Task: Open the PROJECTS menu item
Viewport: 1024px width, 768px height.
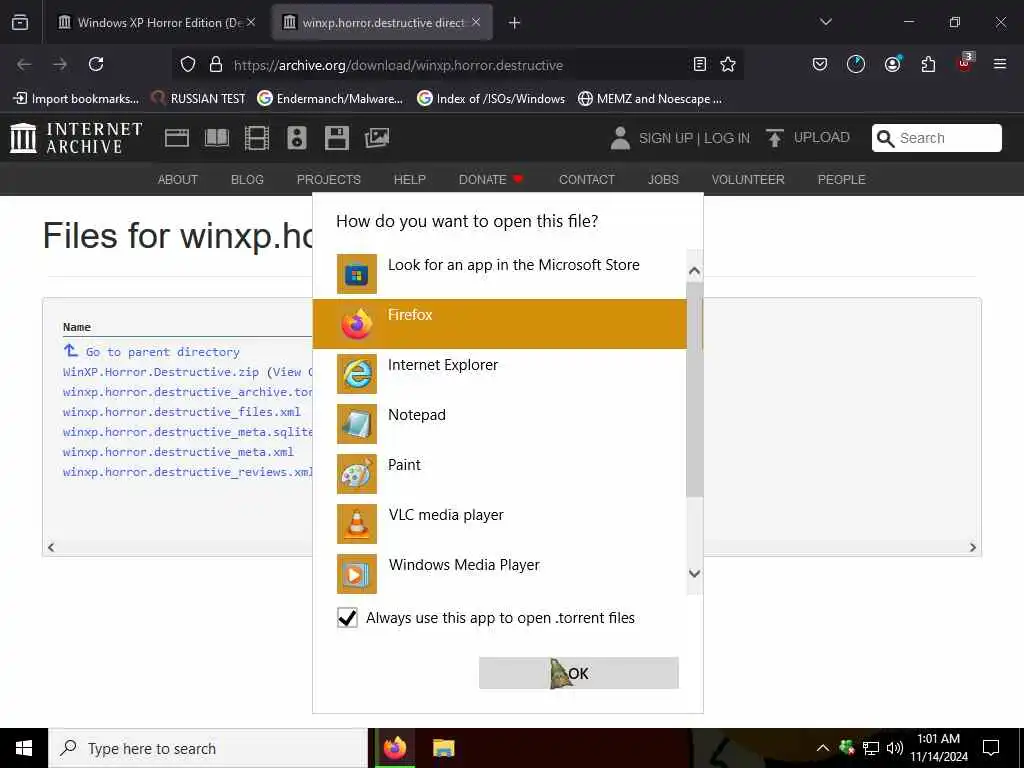Action: click(x=328, y=180)
